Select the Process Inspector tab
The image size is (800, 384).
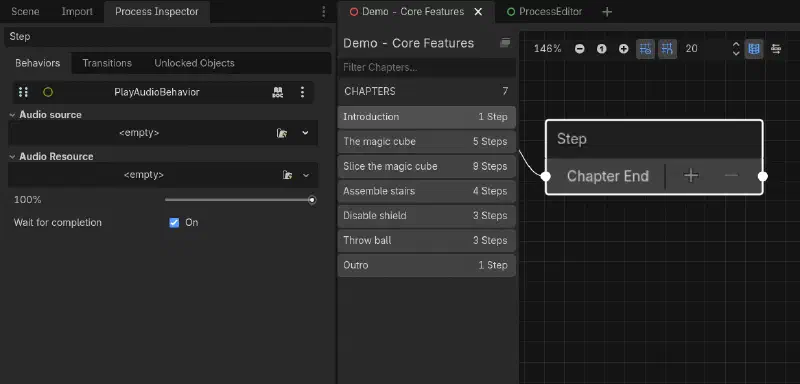tap(157, 11)
